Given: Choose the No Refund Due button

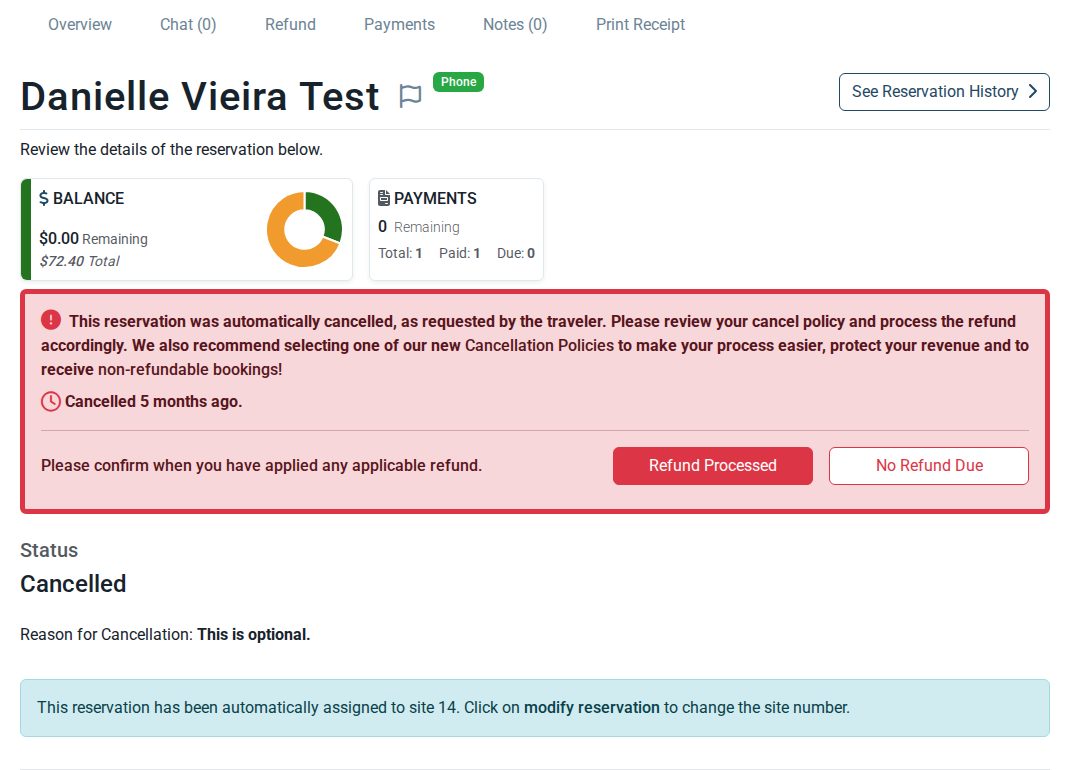Looking at the screenshot, I should point(929,466).
